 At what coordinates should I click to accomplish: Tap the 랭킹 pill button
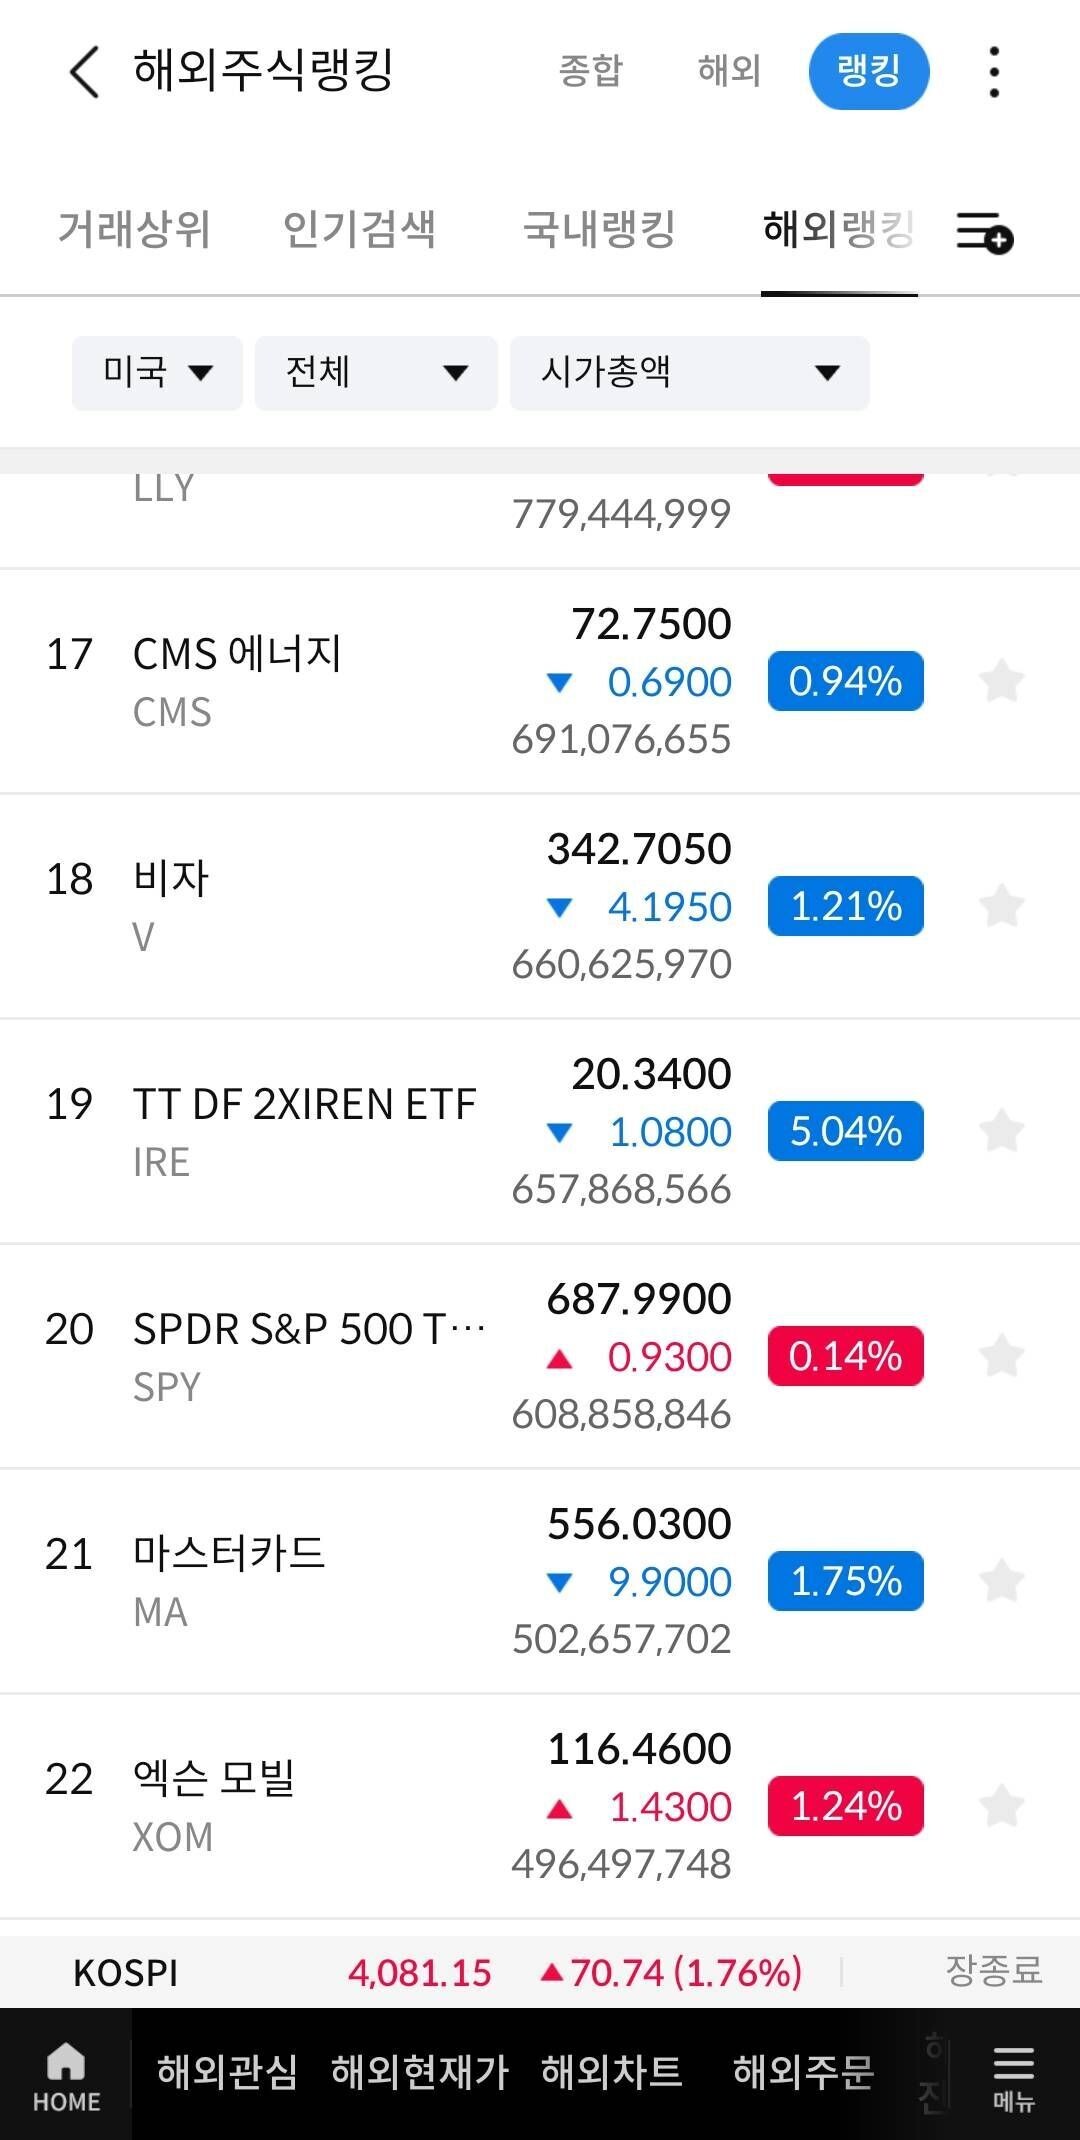point(868,72)
